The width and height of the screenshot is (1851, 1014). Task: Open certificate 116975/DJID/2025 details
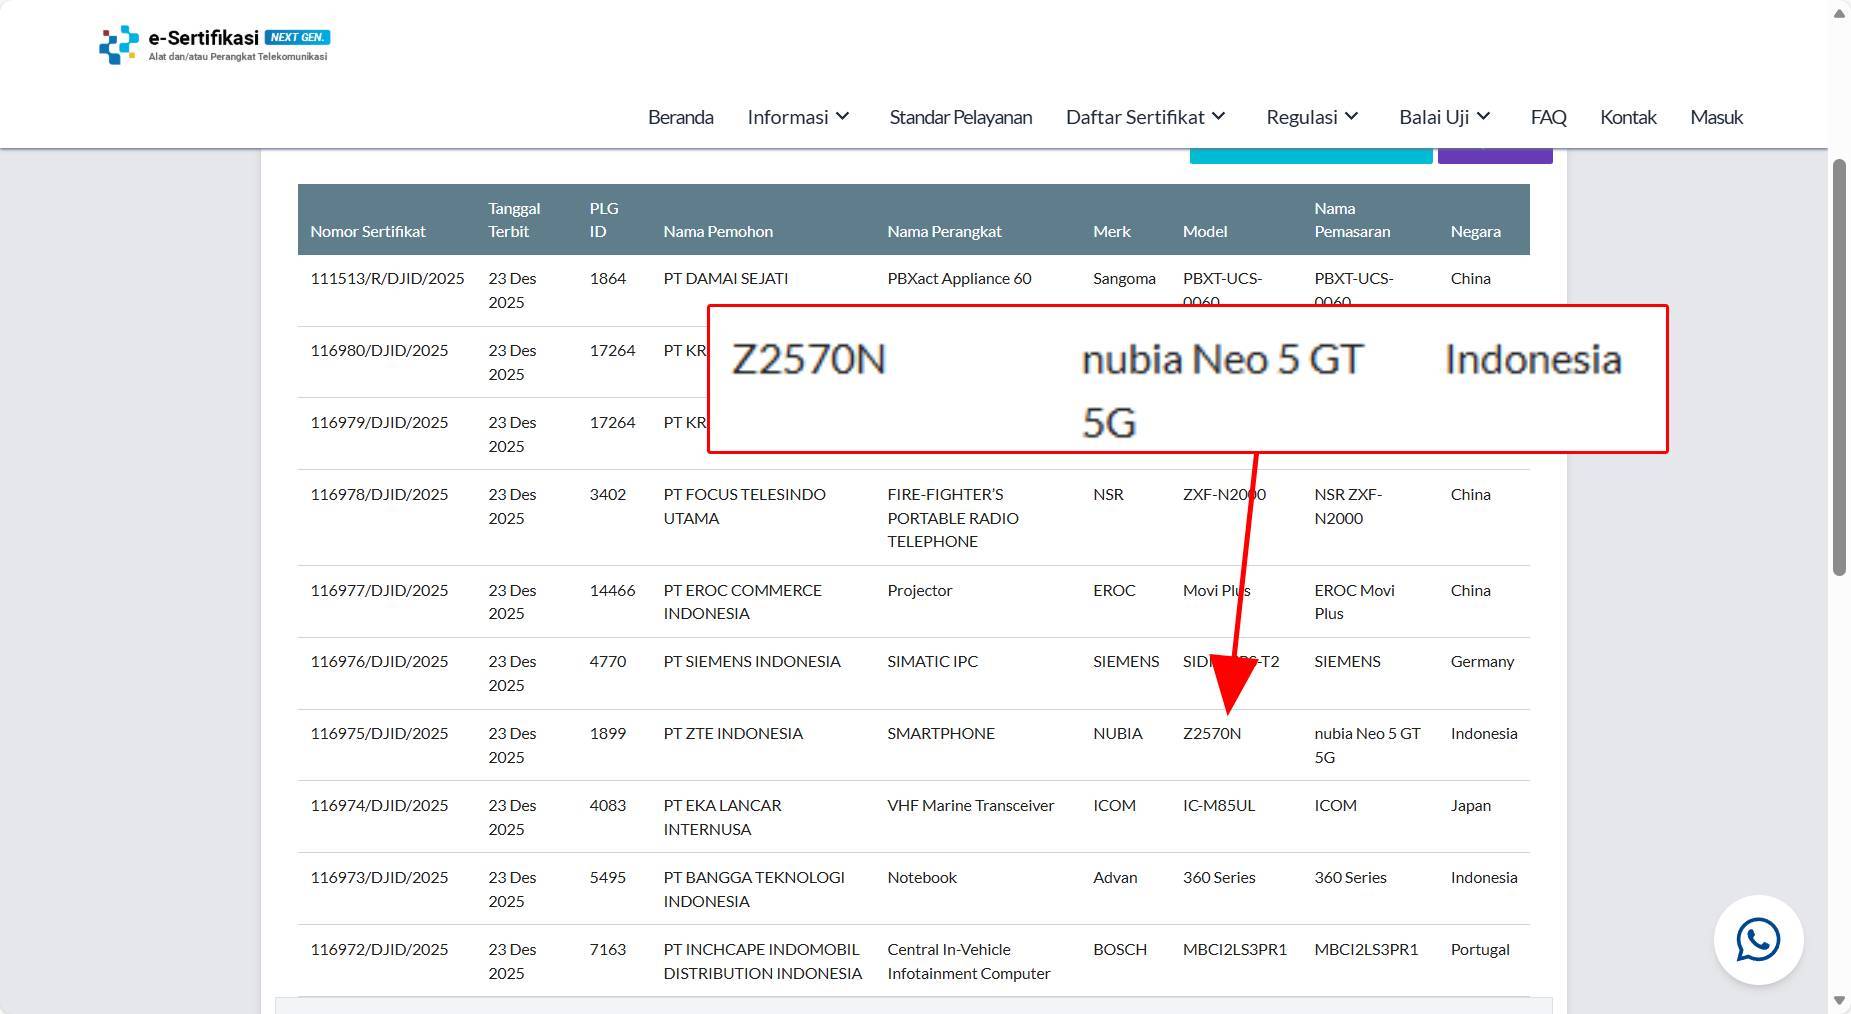(379, 733)
